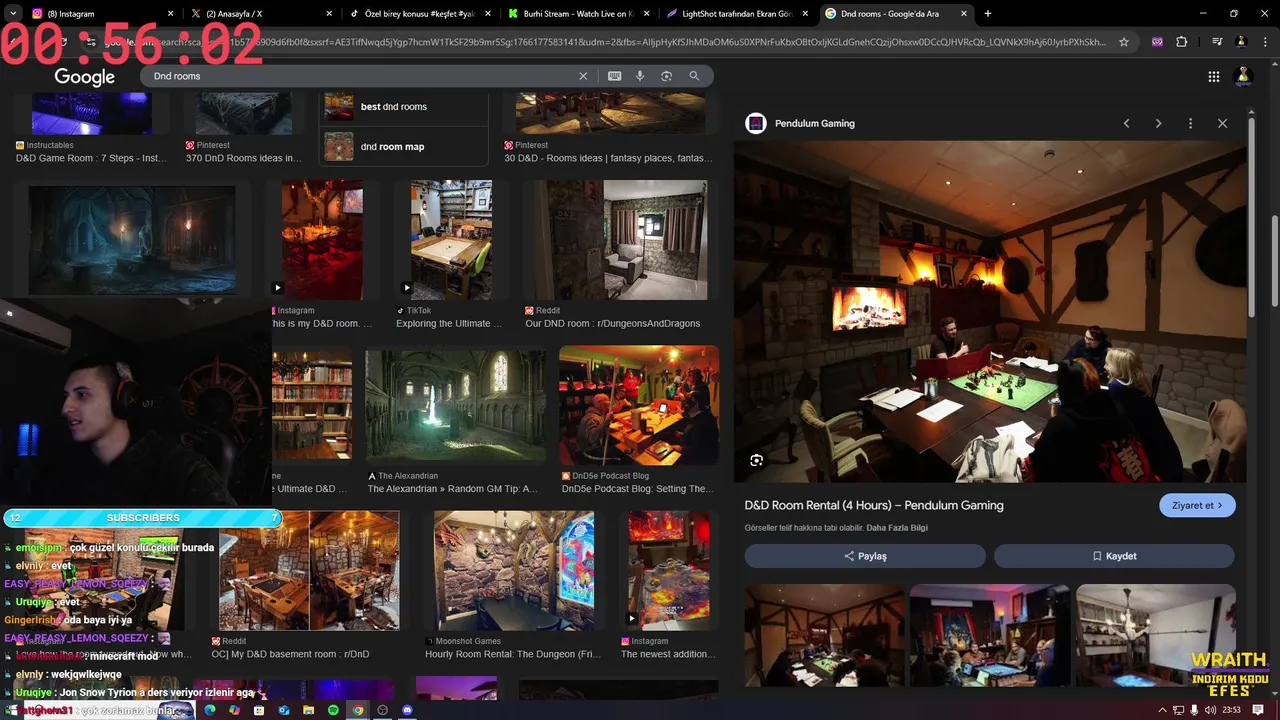Screen dimensions: 1280x720
Task: Expand the tab search dropdown
Action: [13, 14]
